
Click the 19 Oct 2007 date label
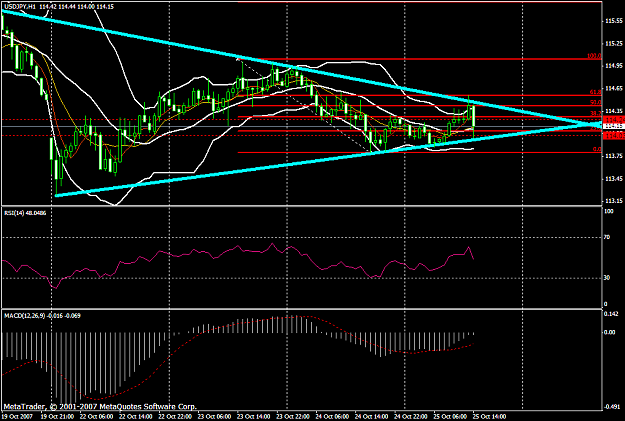coord(16,417)
